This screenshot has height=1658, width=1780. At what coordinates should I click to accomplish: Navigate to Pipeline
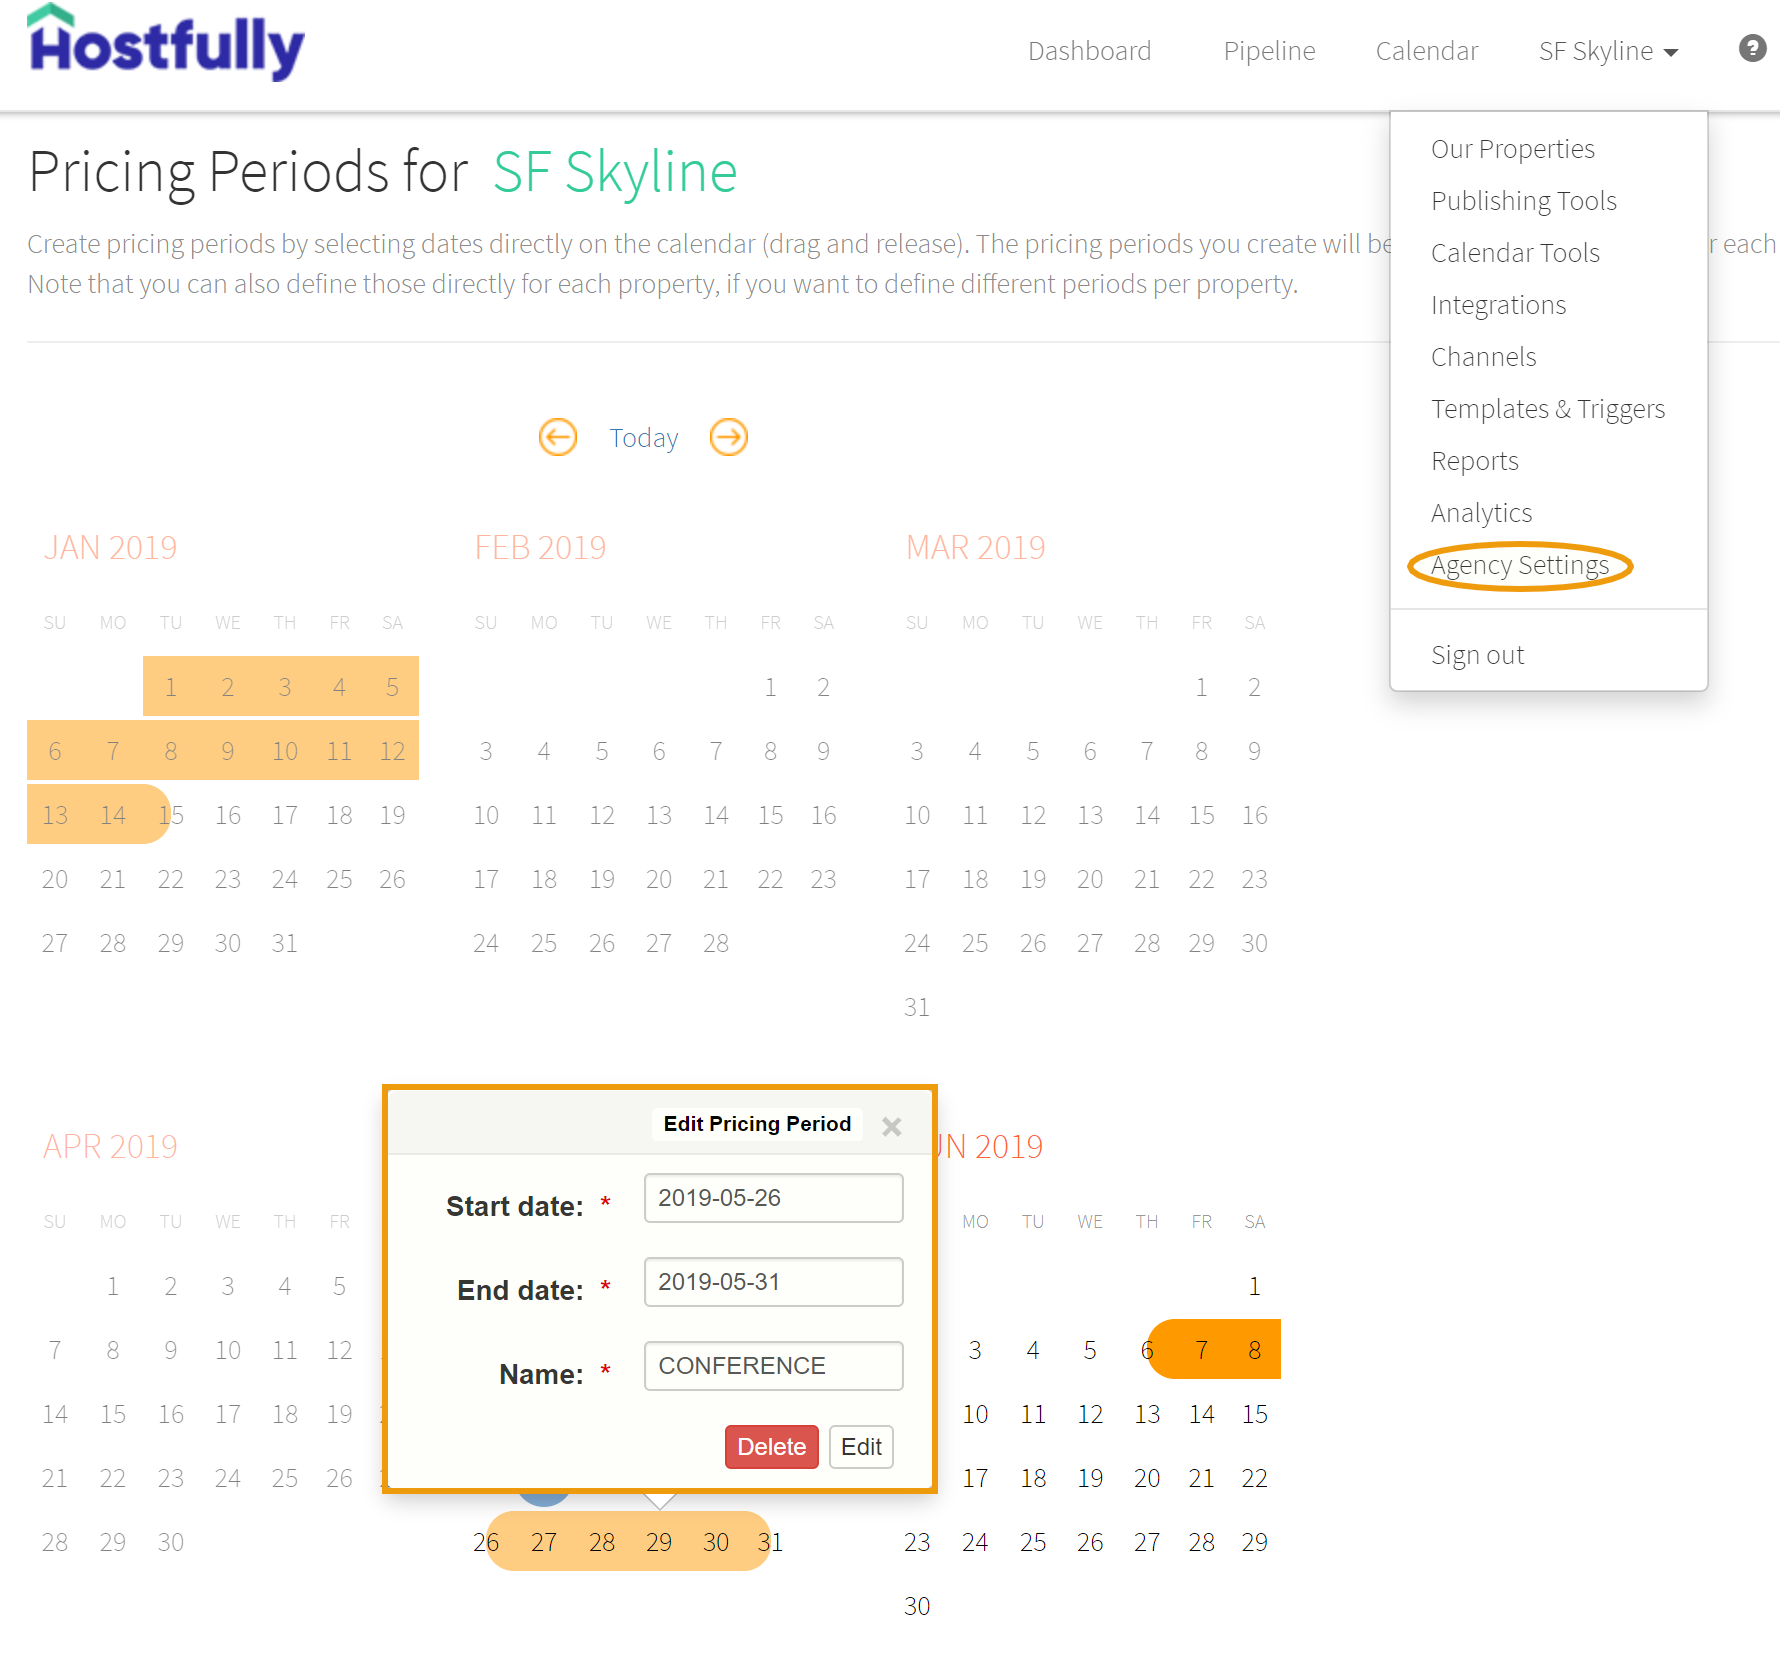click(x=1269, y=51)
